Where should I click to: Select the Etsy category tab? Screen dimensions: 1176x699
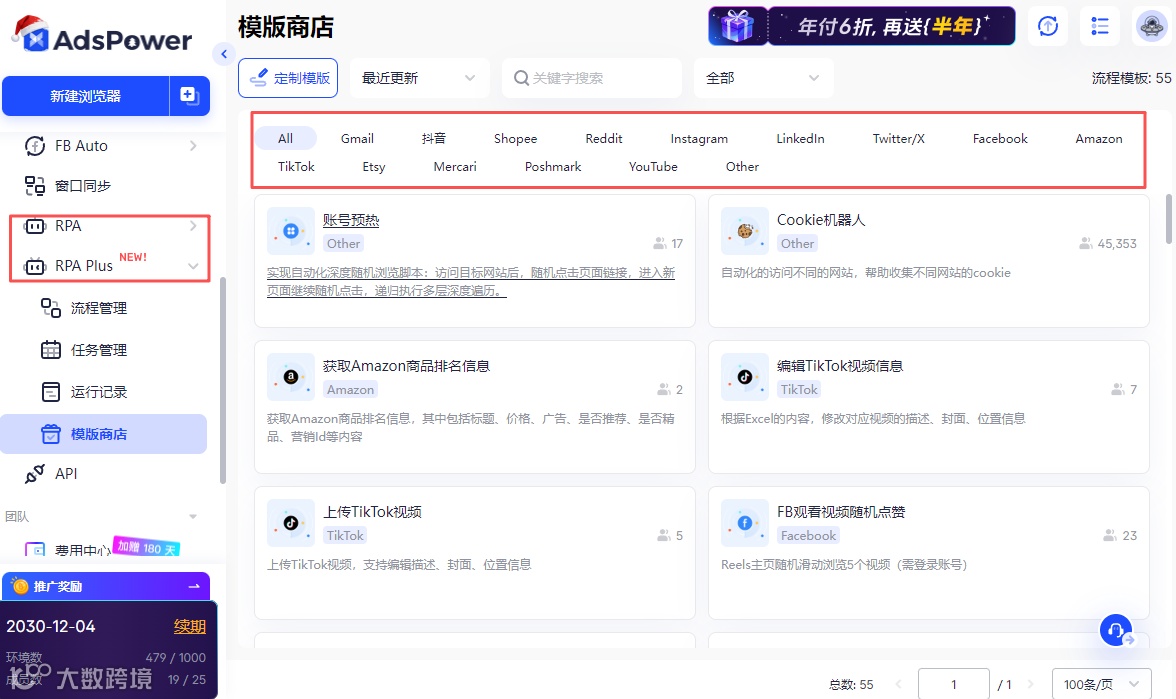click(374, 166)
